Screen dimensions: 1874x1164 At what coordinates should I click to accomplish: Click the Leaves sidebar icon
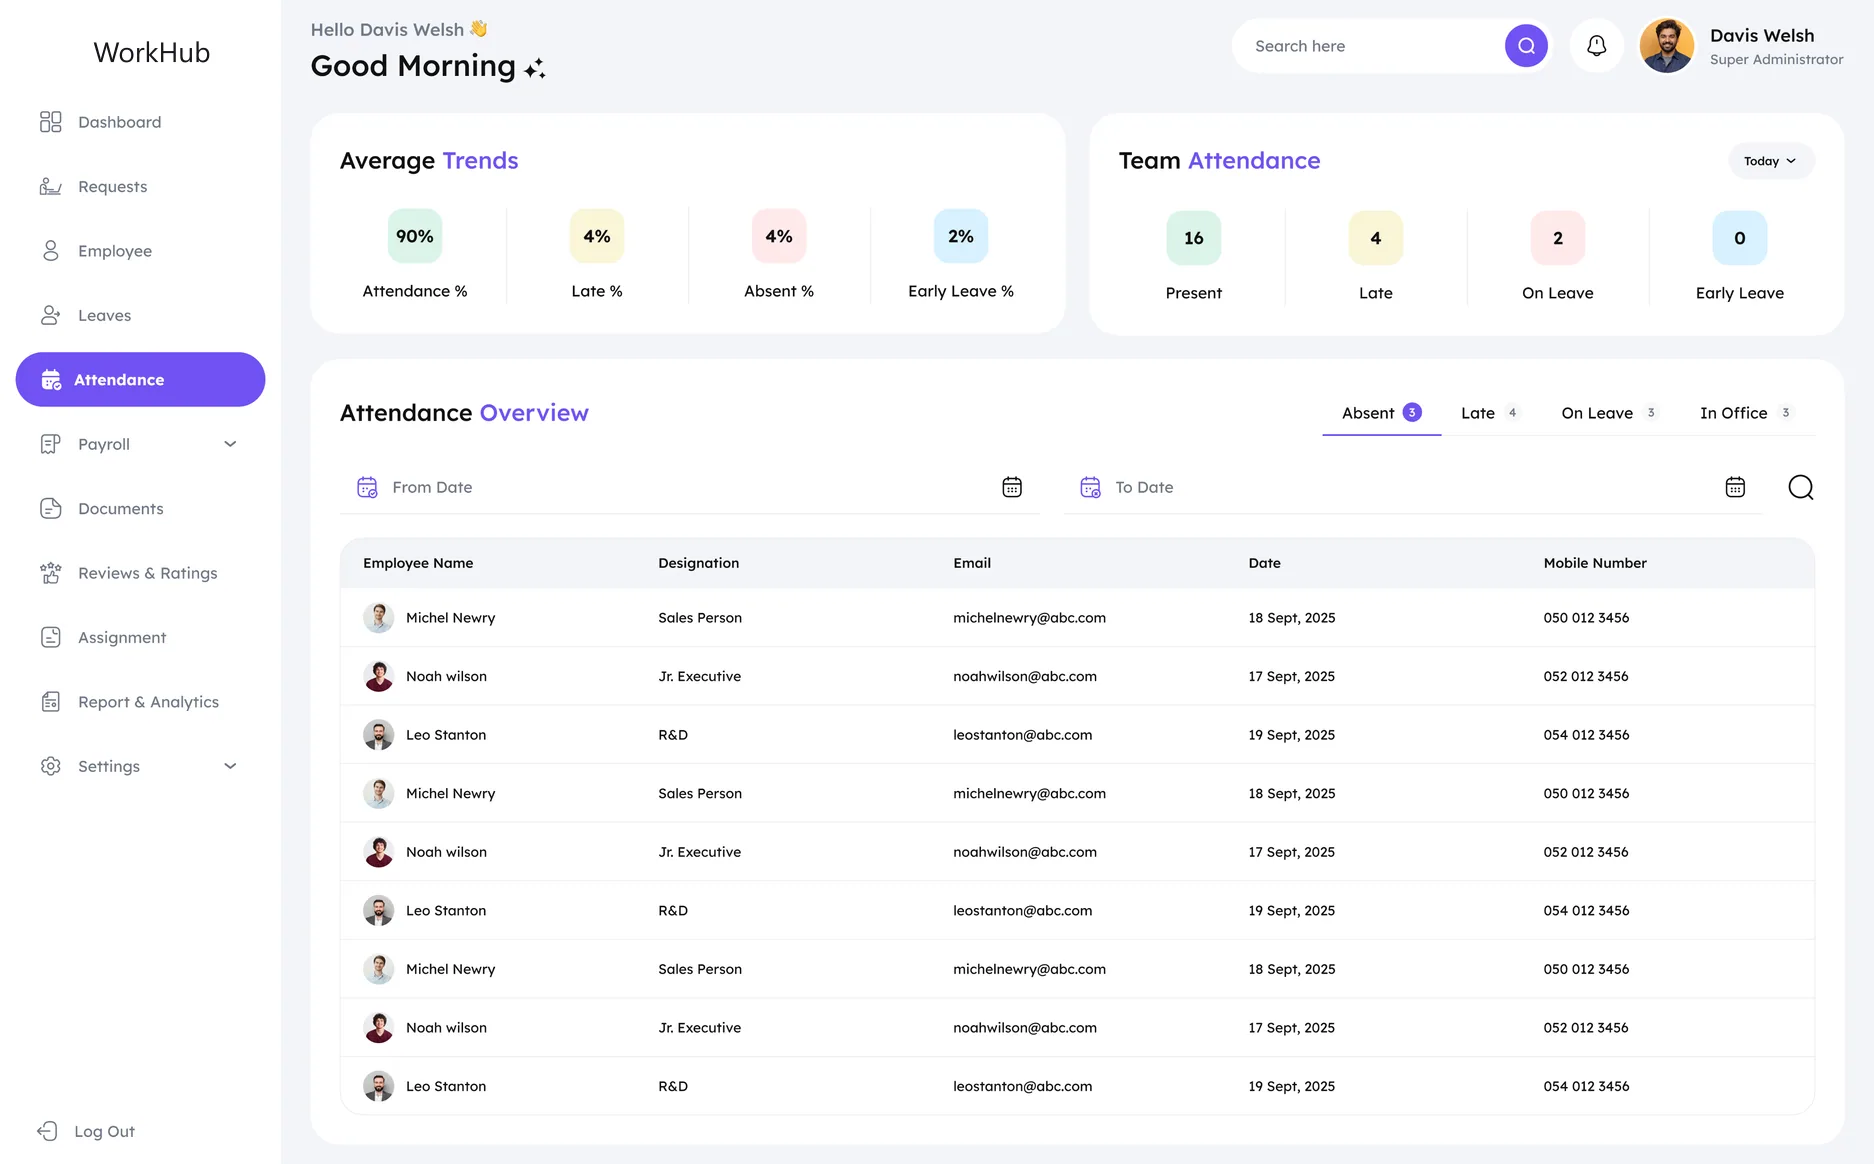(x=51, y=315)
